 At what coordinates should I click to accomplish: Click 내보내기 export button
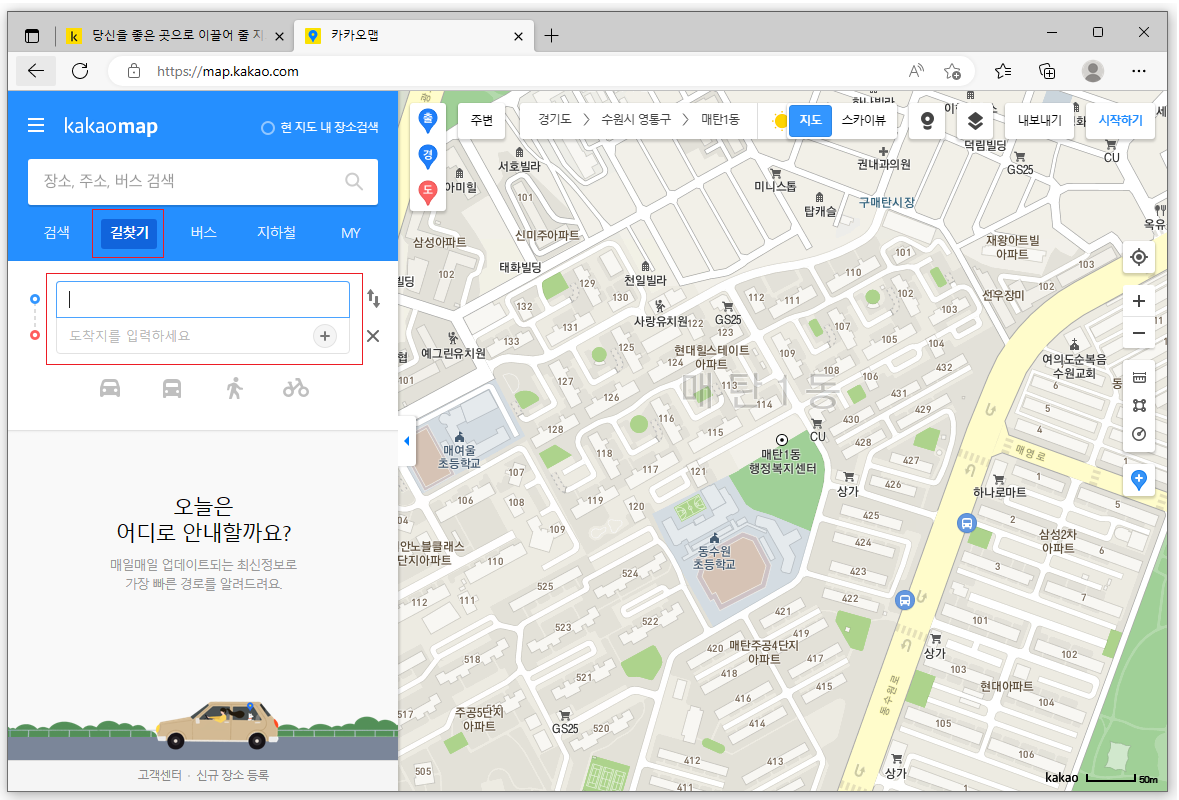click(1040, 120)
